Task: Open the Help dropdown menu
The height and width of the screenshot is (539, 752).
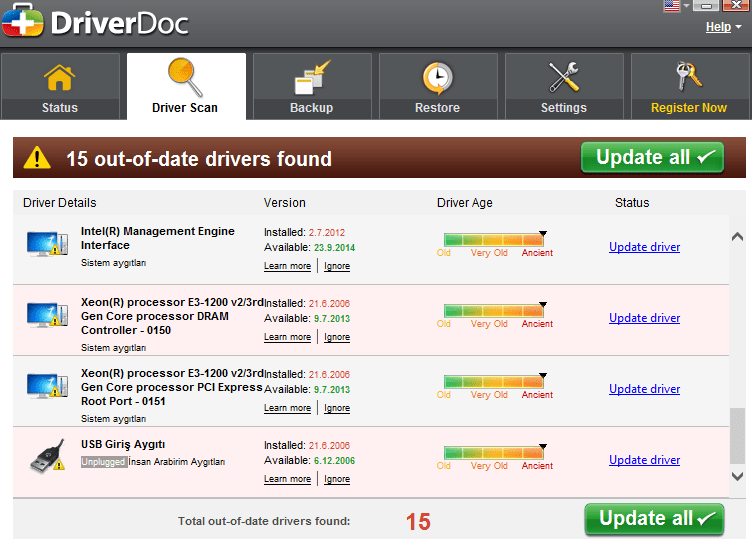Action: pyautogui.click(x=723, y=27)
